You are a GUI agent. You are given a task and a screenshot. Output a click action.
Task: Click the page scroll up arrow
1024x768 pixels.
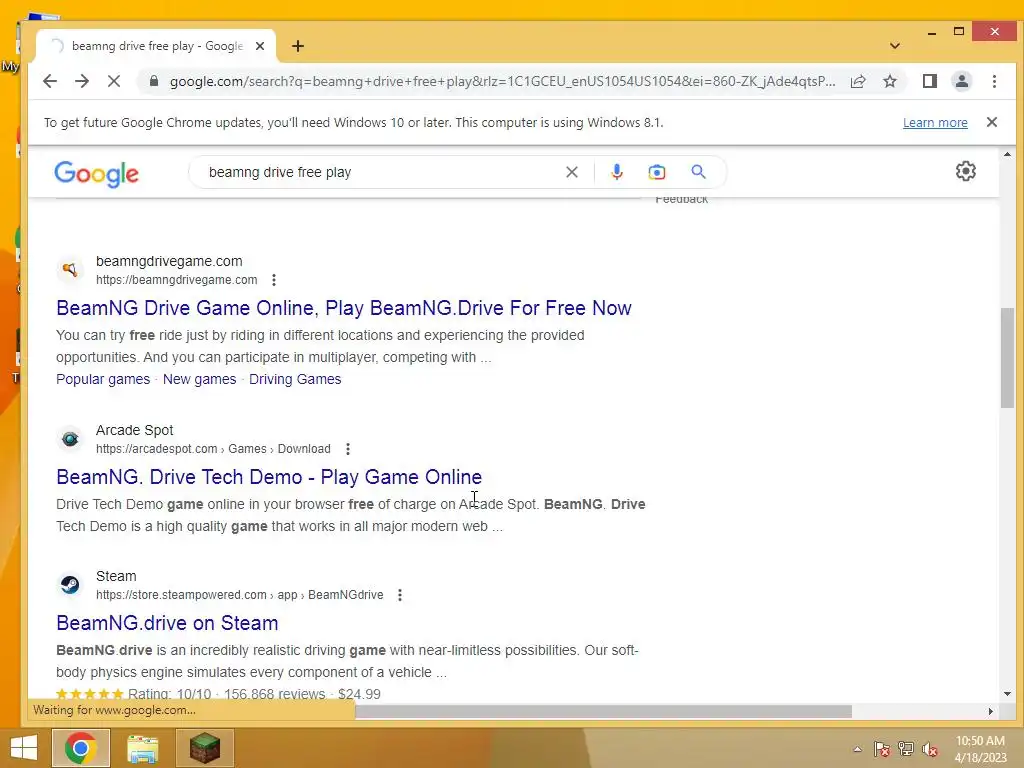click(x=1007, y=155)
